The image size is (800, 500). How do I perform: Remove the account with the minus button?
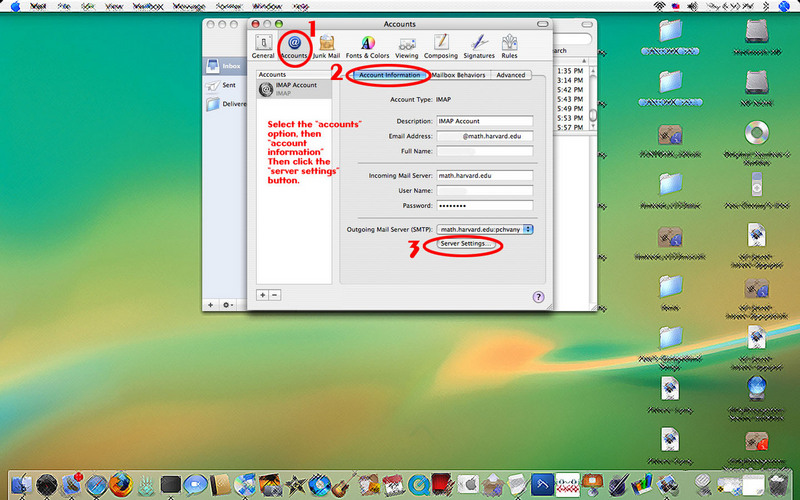275,295
